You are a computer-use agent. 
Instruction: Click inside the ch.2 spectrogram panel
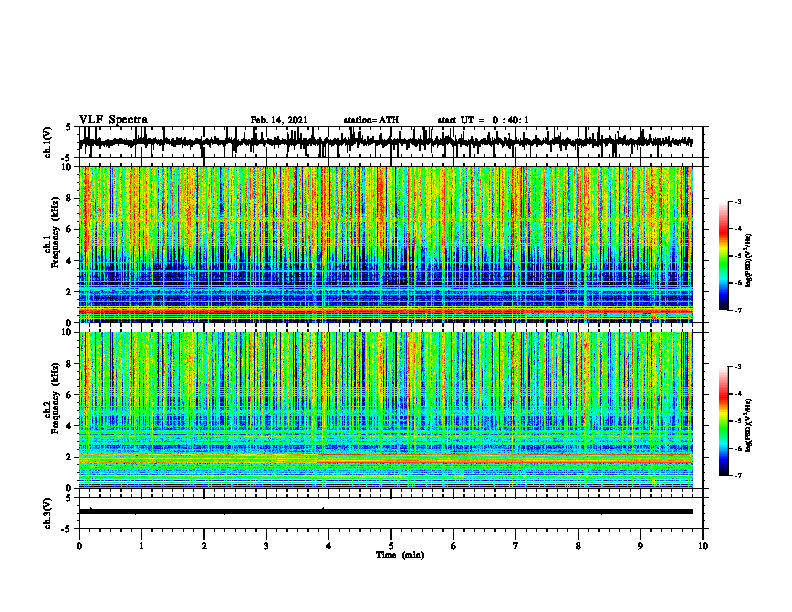point(386,410)
